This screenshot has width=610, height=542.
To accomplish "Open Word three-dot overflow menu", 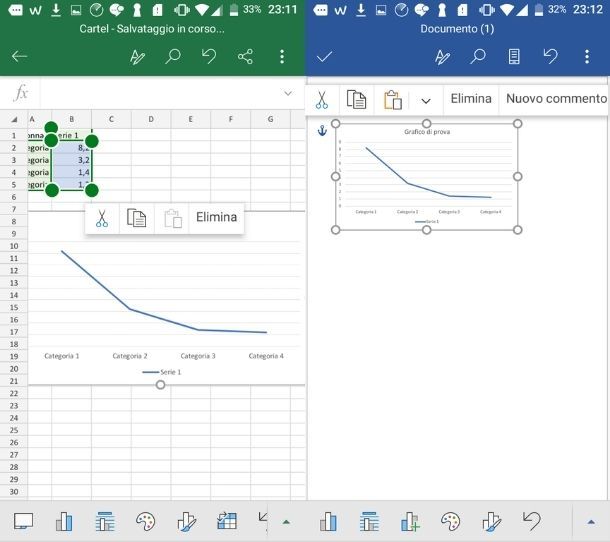I will 587,57.
